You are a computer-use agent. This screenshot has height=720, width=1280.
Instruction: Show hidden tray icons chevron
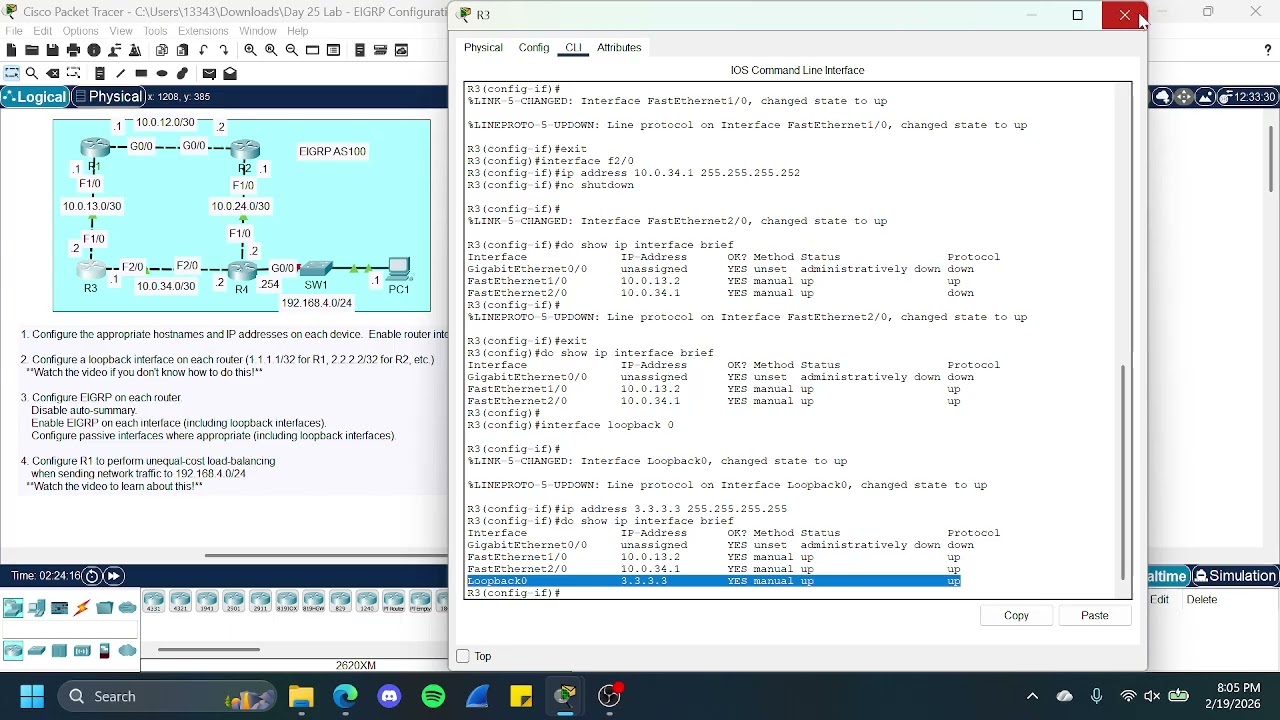1032,696
